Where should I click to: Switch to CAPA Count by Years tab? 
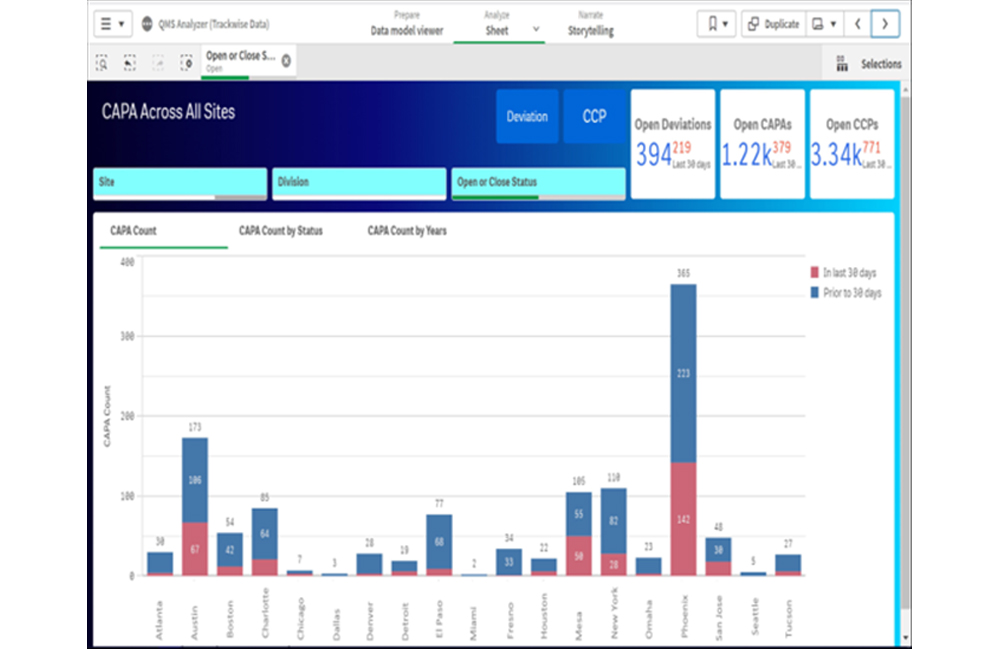(x=407, y=231)
